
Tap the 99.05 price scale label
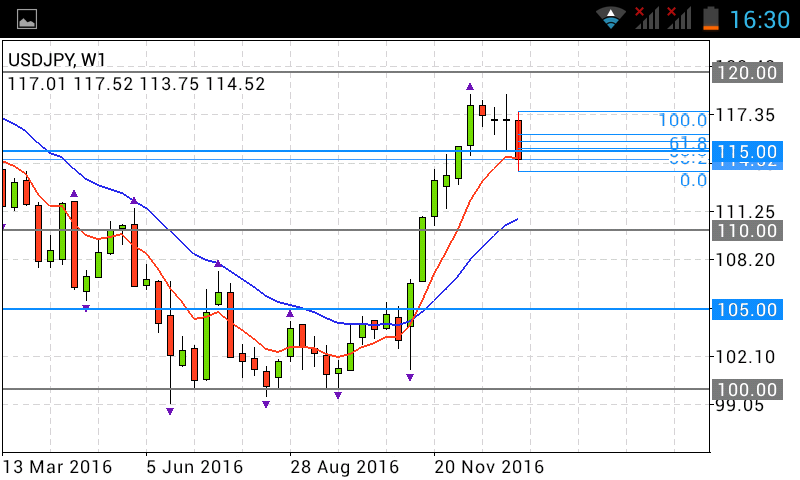coord(739,406)
